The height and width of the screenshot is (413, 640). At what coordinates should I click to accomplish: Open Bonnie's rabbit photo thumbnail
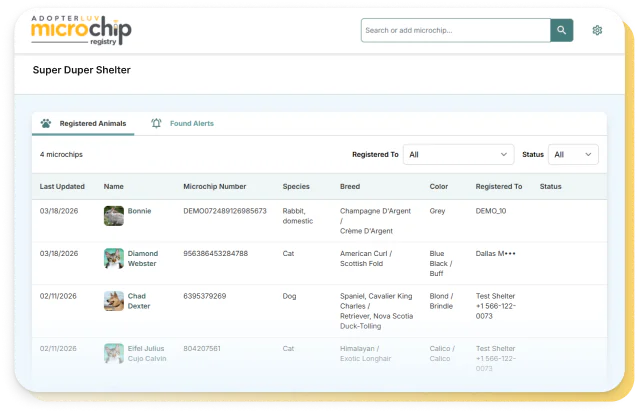click(114, 216)
